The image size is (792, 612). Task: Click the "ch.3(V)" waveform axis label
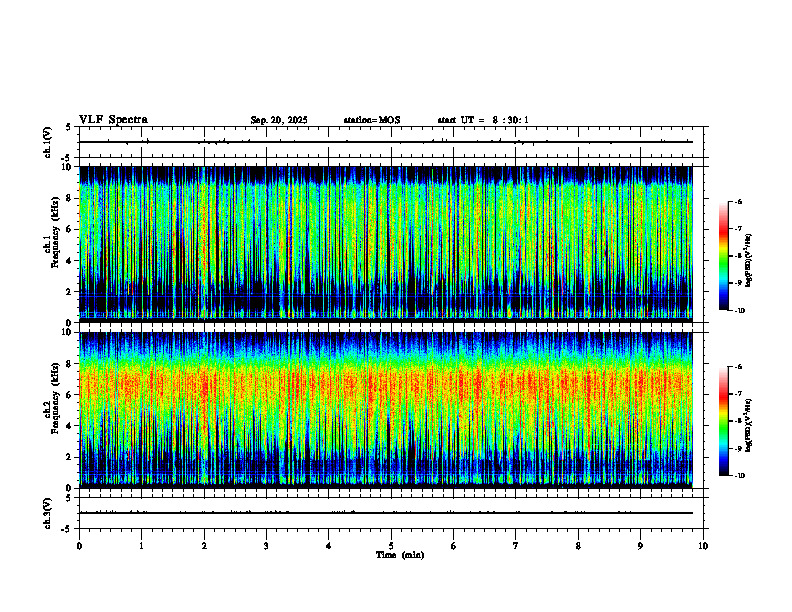48,513
